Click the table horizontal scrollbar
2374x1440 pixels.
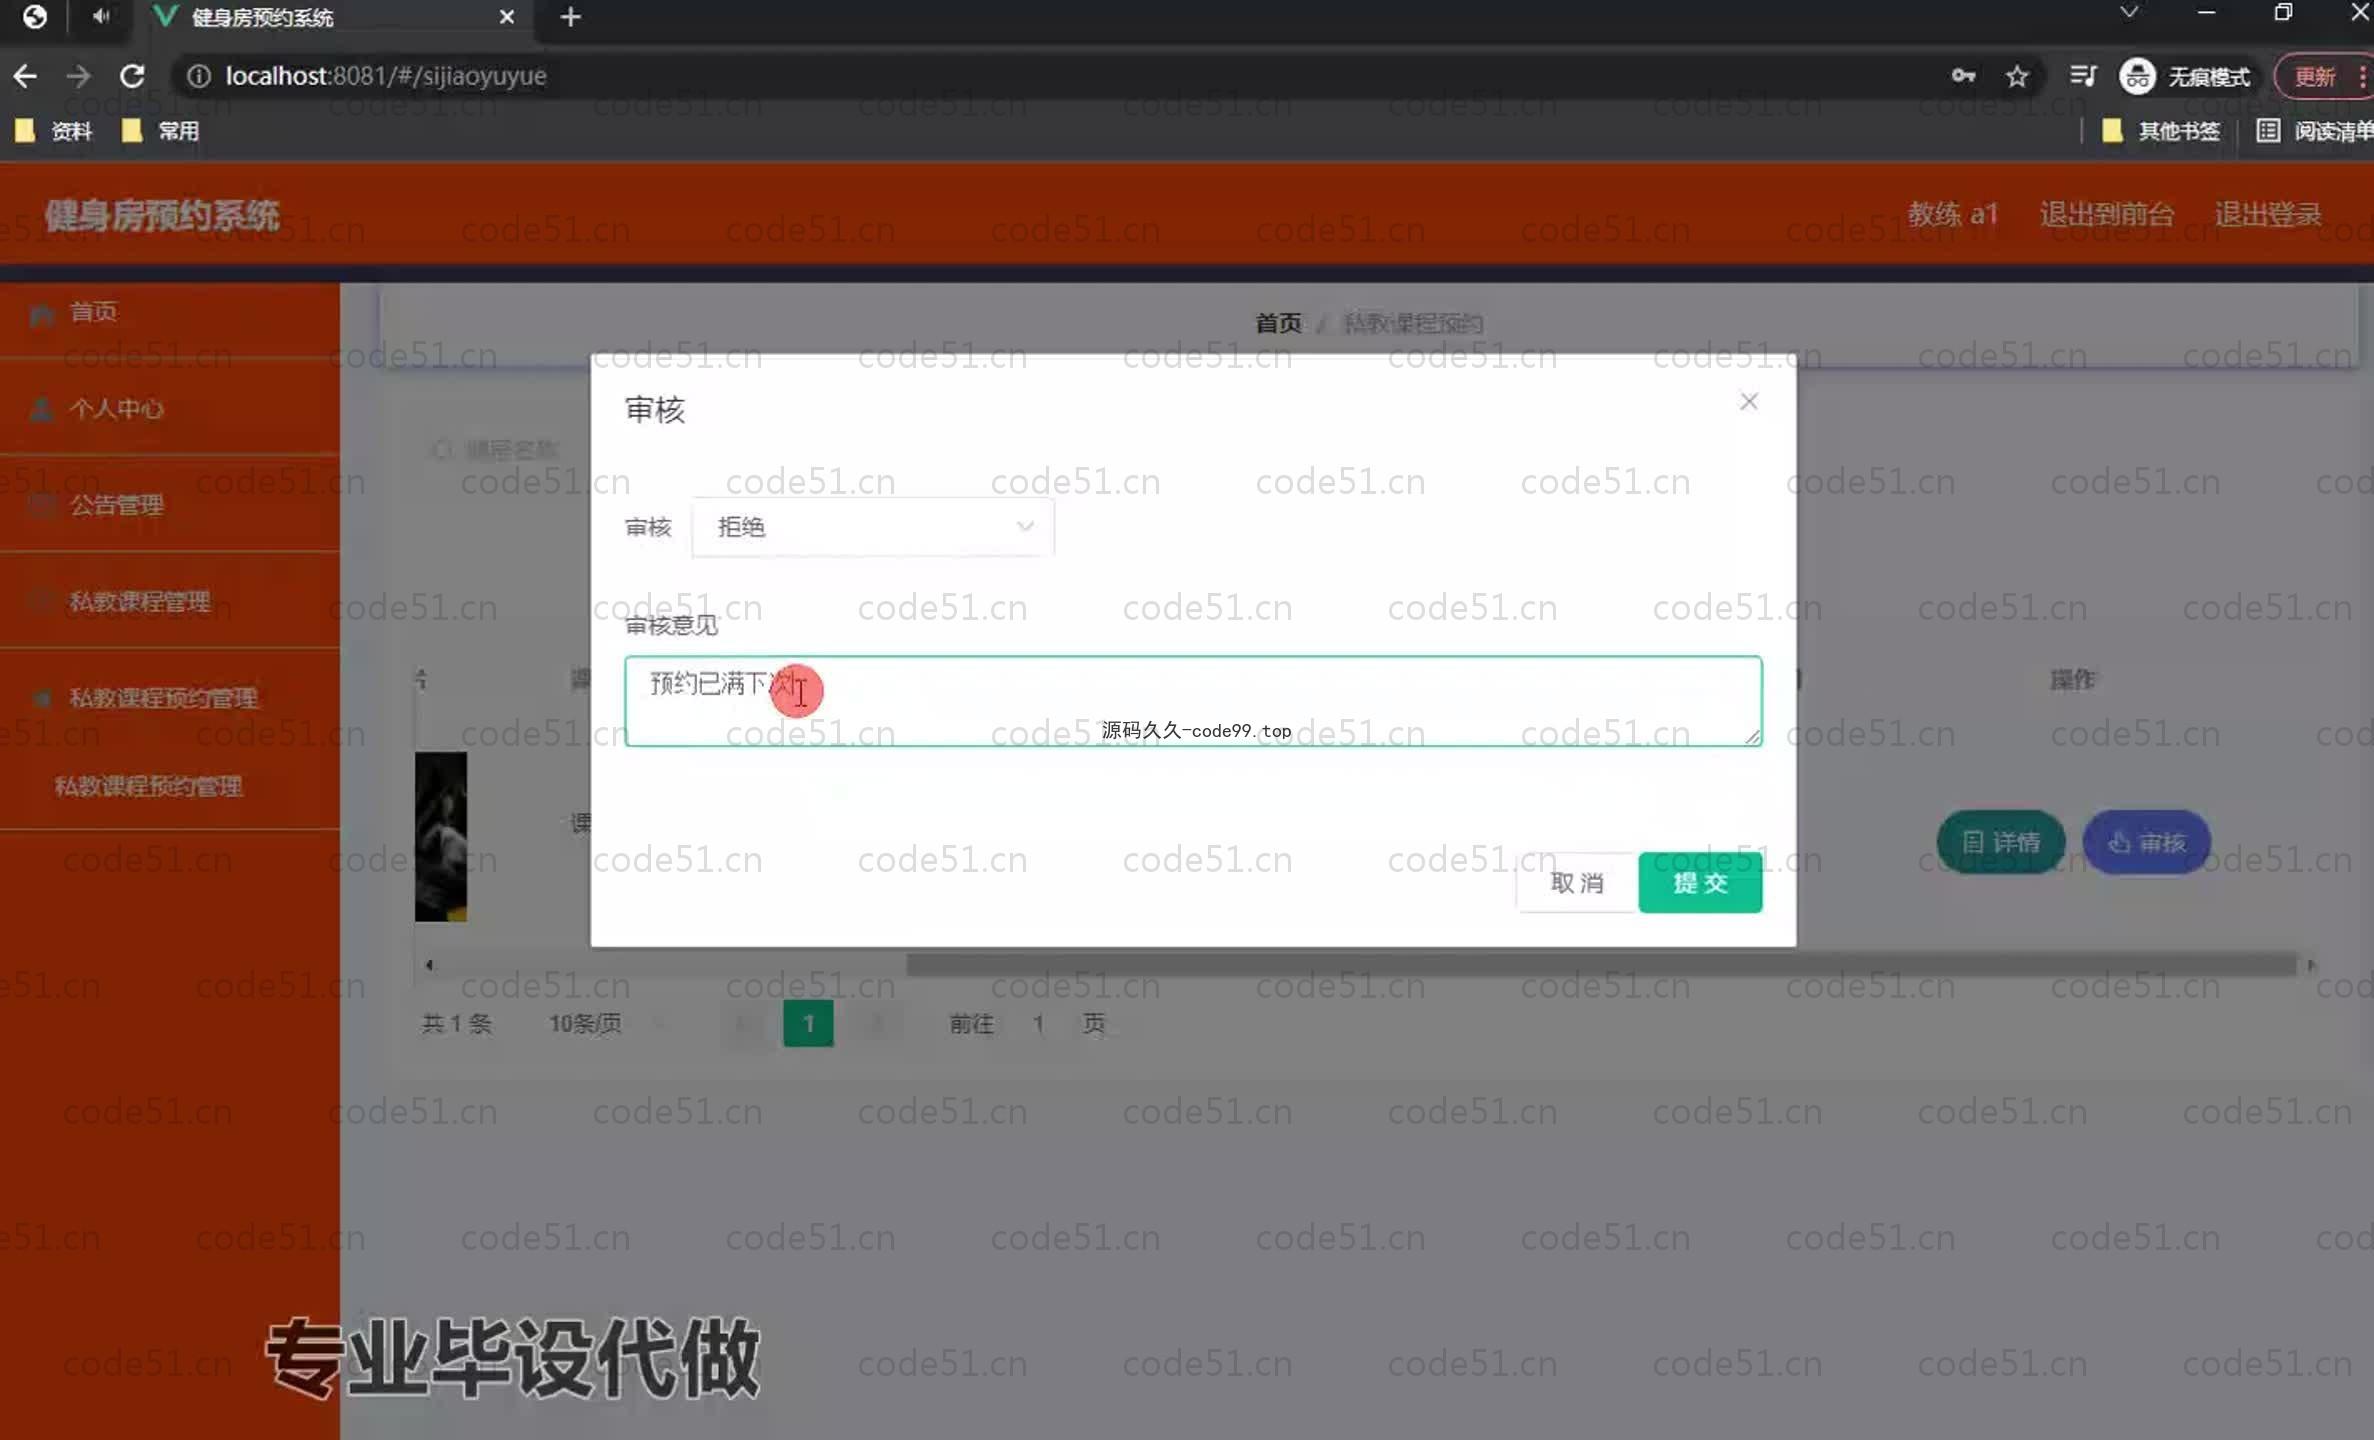pos(1601,965)
